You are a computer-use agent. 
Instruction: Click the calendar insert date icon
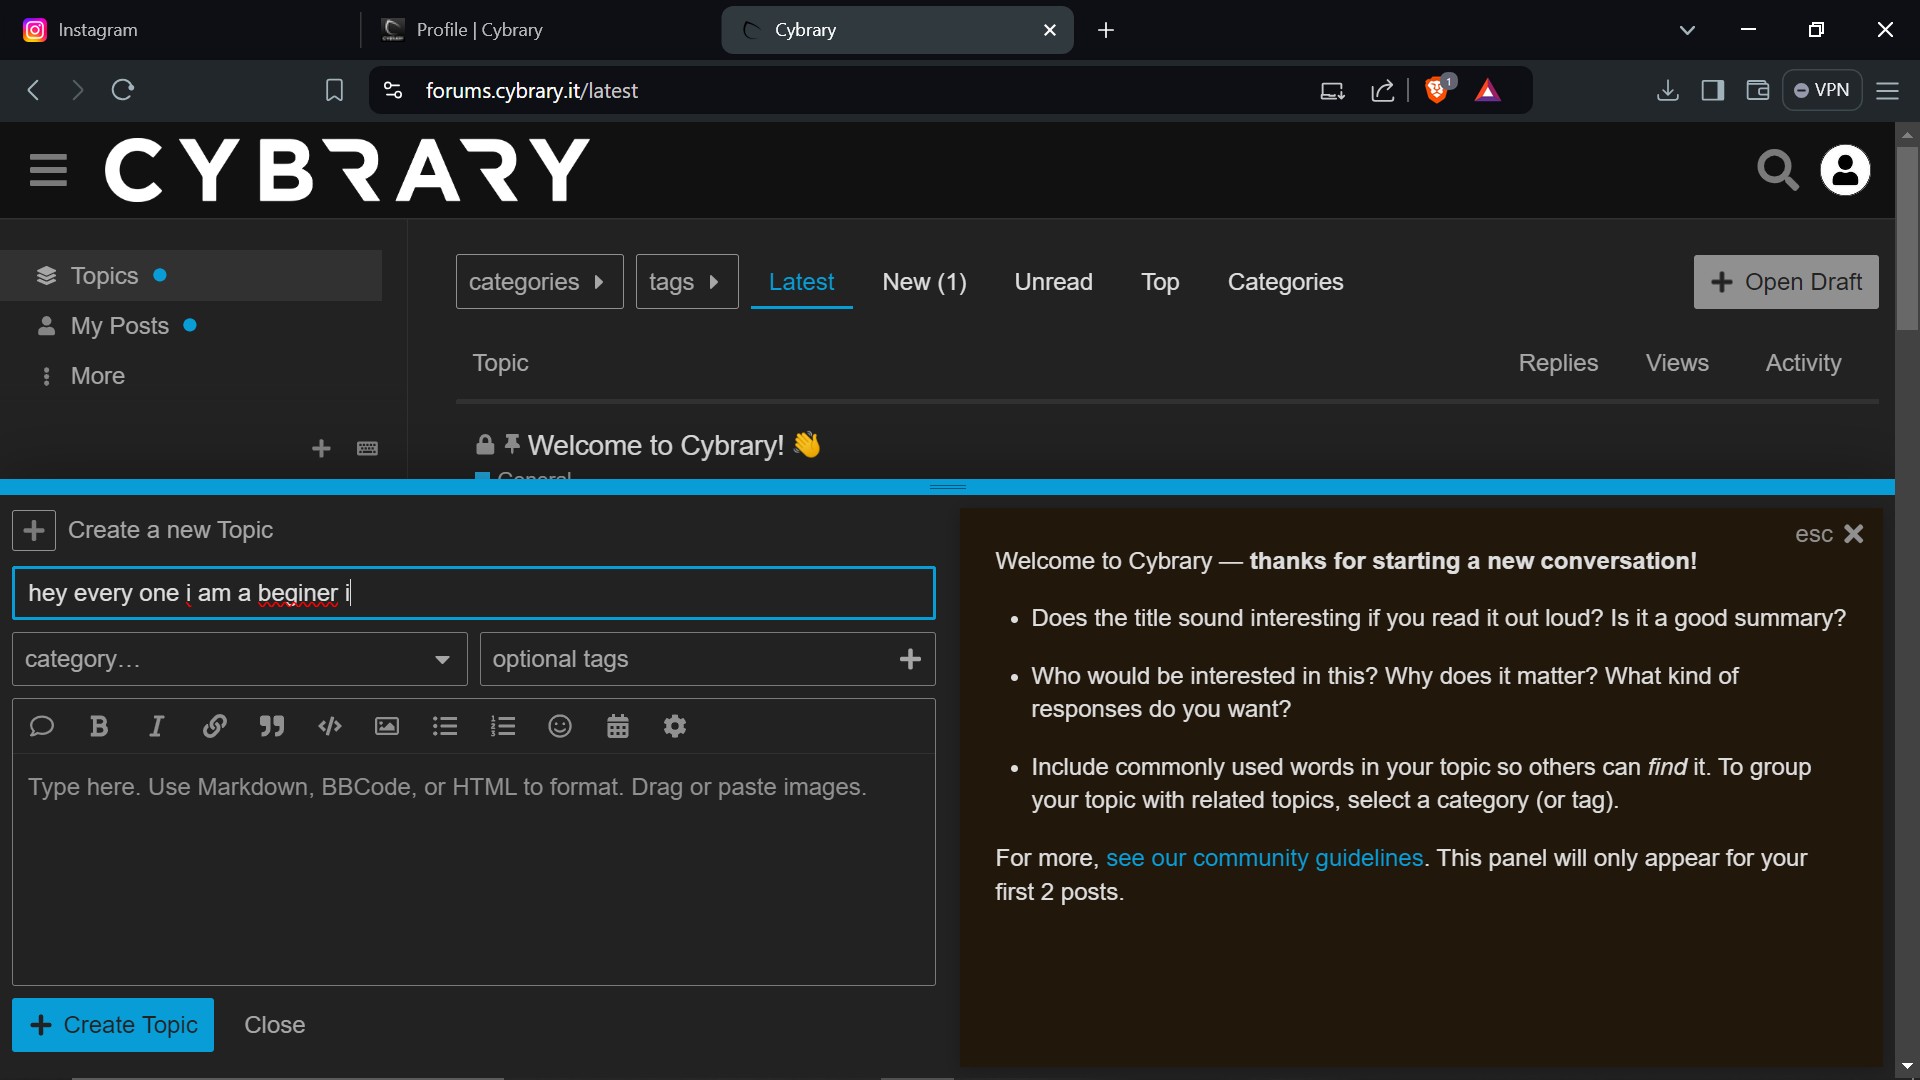[x=618, y=727]
